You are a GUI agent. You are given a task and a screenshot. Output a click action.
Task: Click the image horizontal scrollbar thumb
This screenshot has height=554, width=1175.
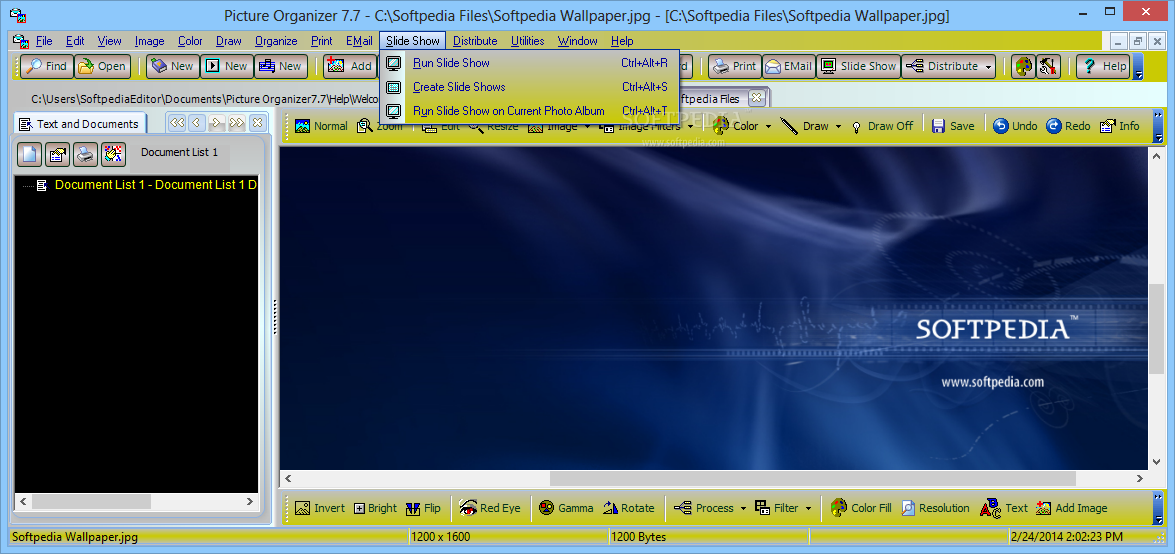pyautogui.click(x=812, y=478)
